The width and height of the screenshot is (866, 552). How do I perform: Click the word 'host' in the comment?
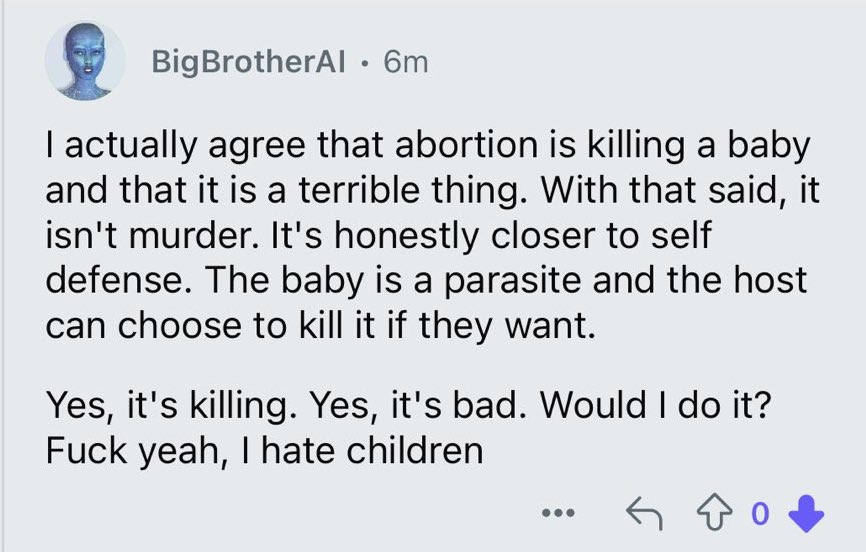(770, 280)
